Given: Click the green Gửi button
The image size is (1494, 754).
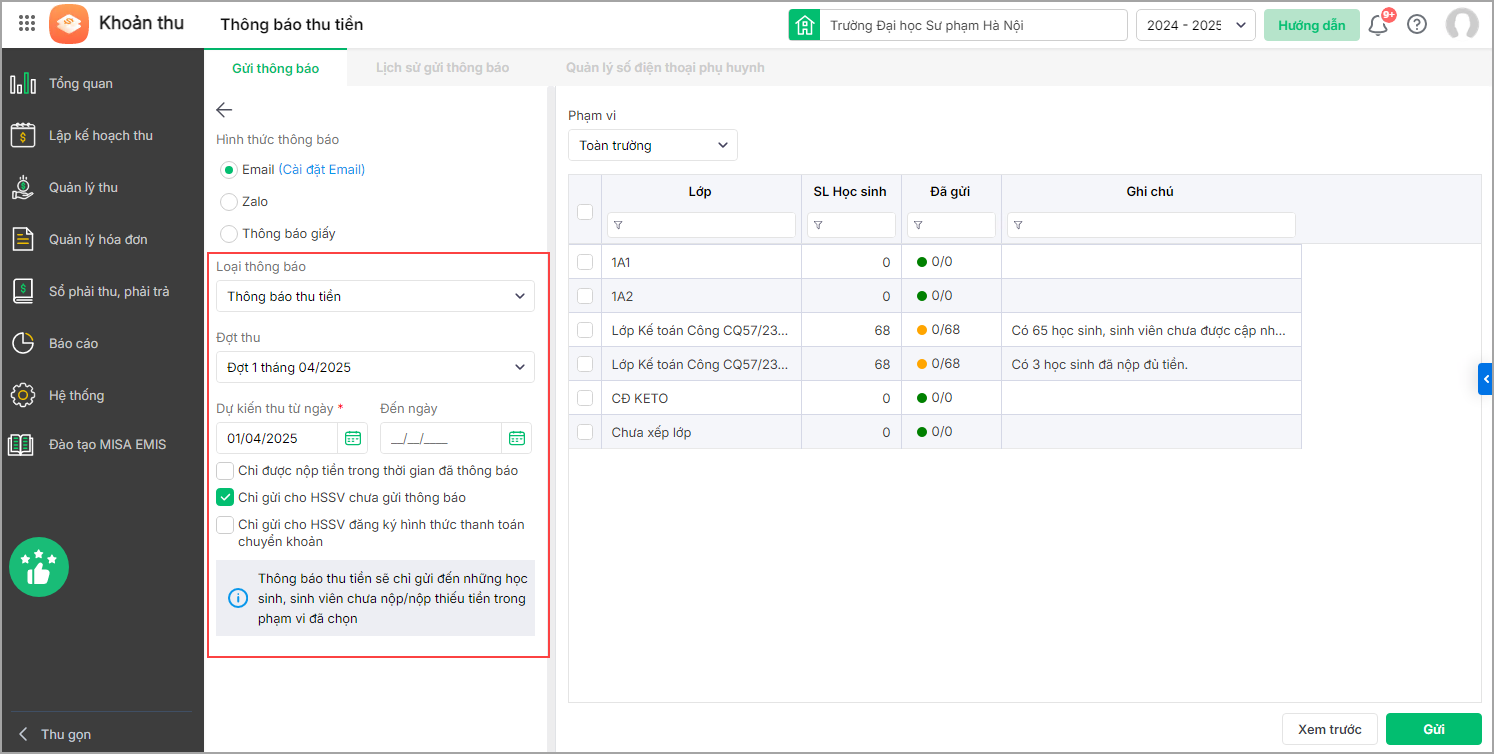Looking at the screenshot, I should point(1433,729).
